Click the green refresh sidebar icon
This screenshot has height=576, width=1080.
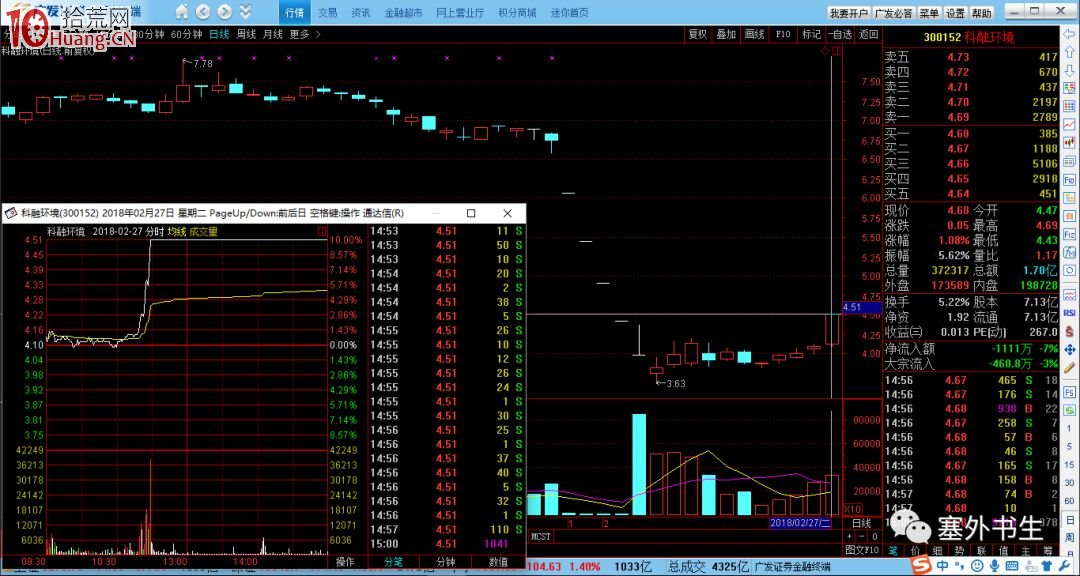coord(1070,411)
